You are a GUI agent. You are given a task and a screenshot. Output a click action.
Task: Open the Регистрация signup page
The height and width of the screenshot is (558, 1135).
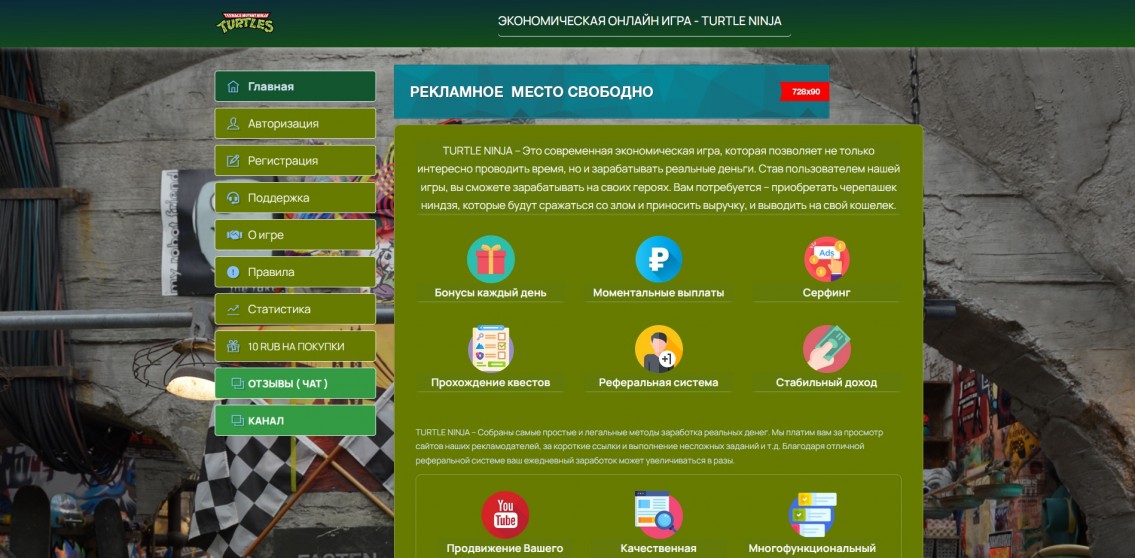(295, 160)
